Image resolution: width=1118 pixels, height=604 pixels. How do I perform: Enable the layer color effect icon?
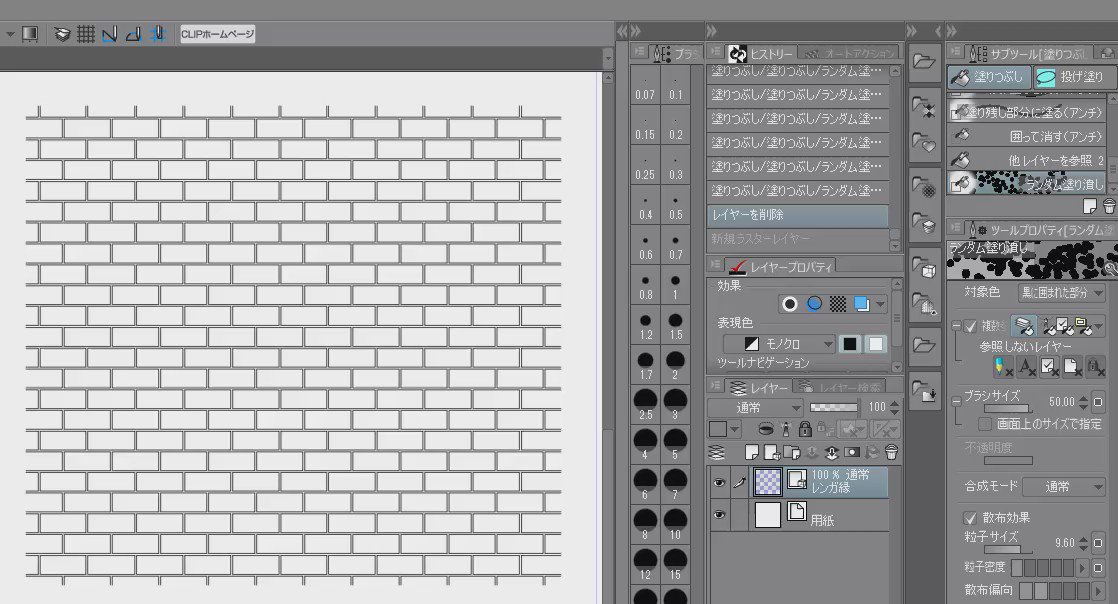tap(862, 304)
